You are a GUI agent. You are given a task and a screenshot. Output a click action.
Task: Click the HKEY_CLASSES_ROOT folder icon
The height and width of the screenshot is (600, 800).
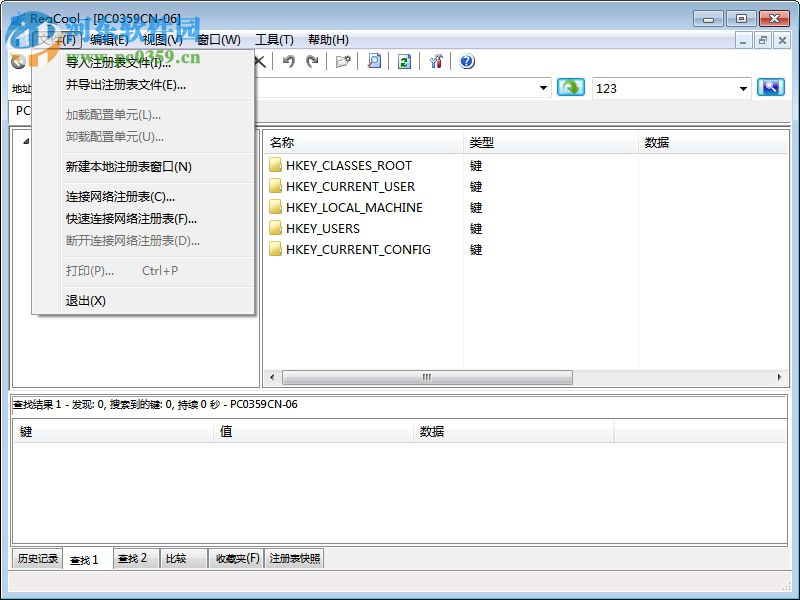click(277, 165)
